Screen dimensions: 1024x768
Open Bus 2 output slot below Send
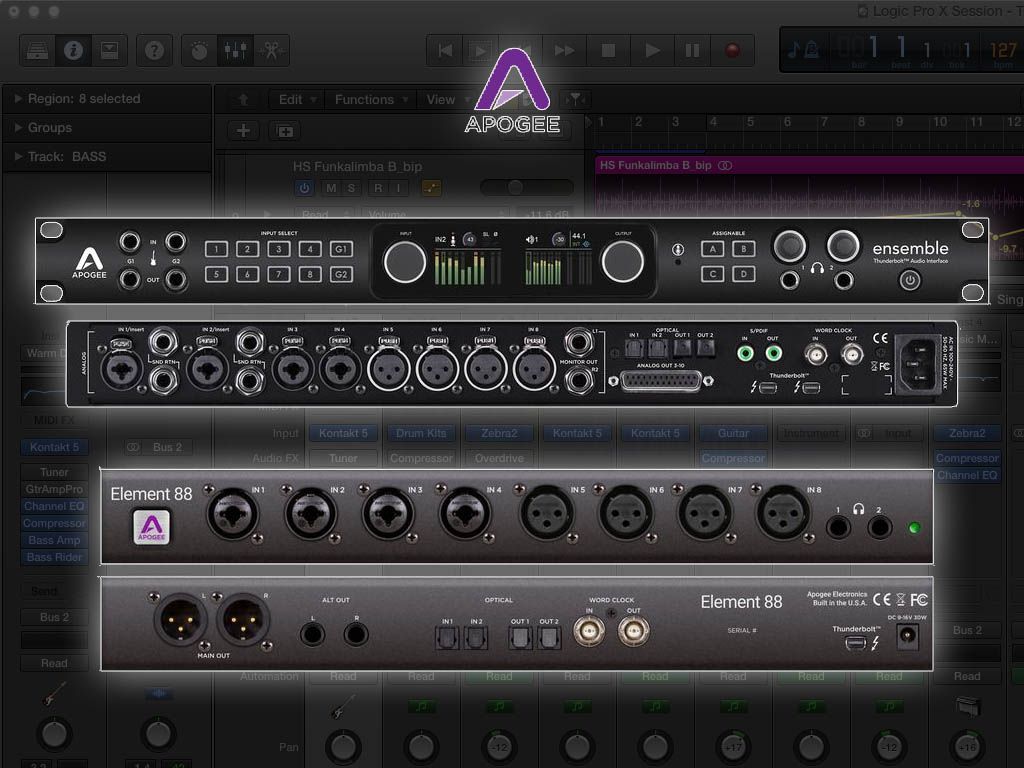coord(54,617)
